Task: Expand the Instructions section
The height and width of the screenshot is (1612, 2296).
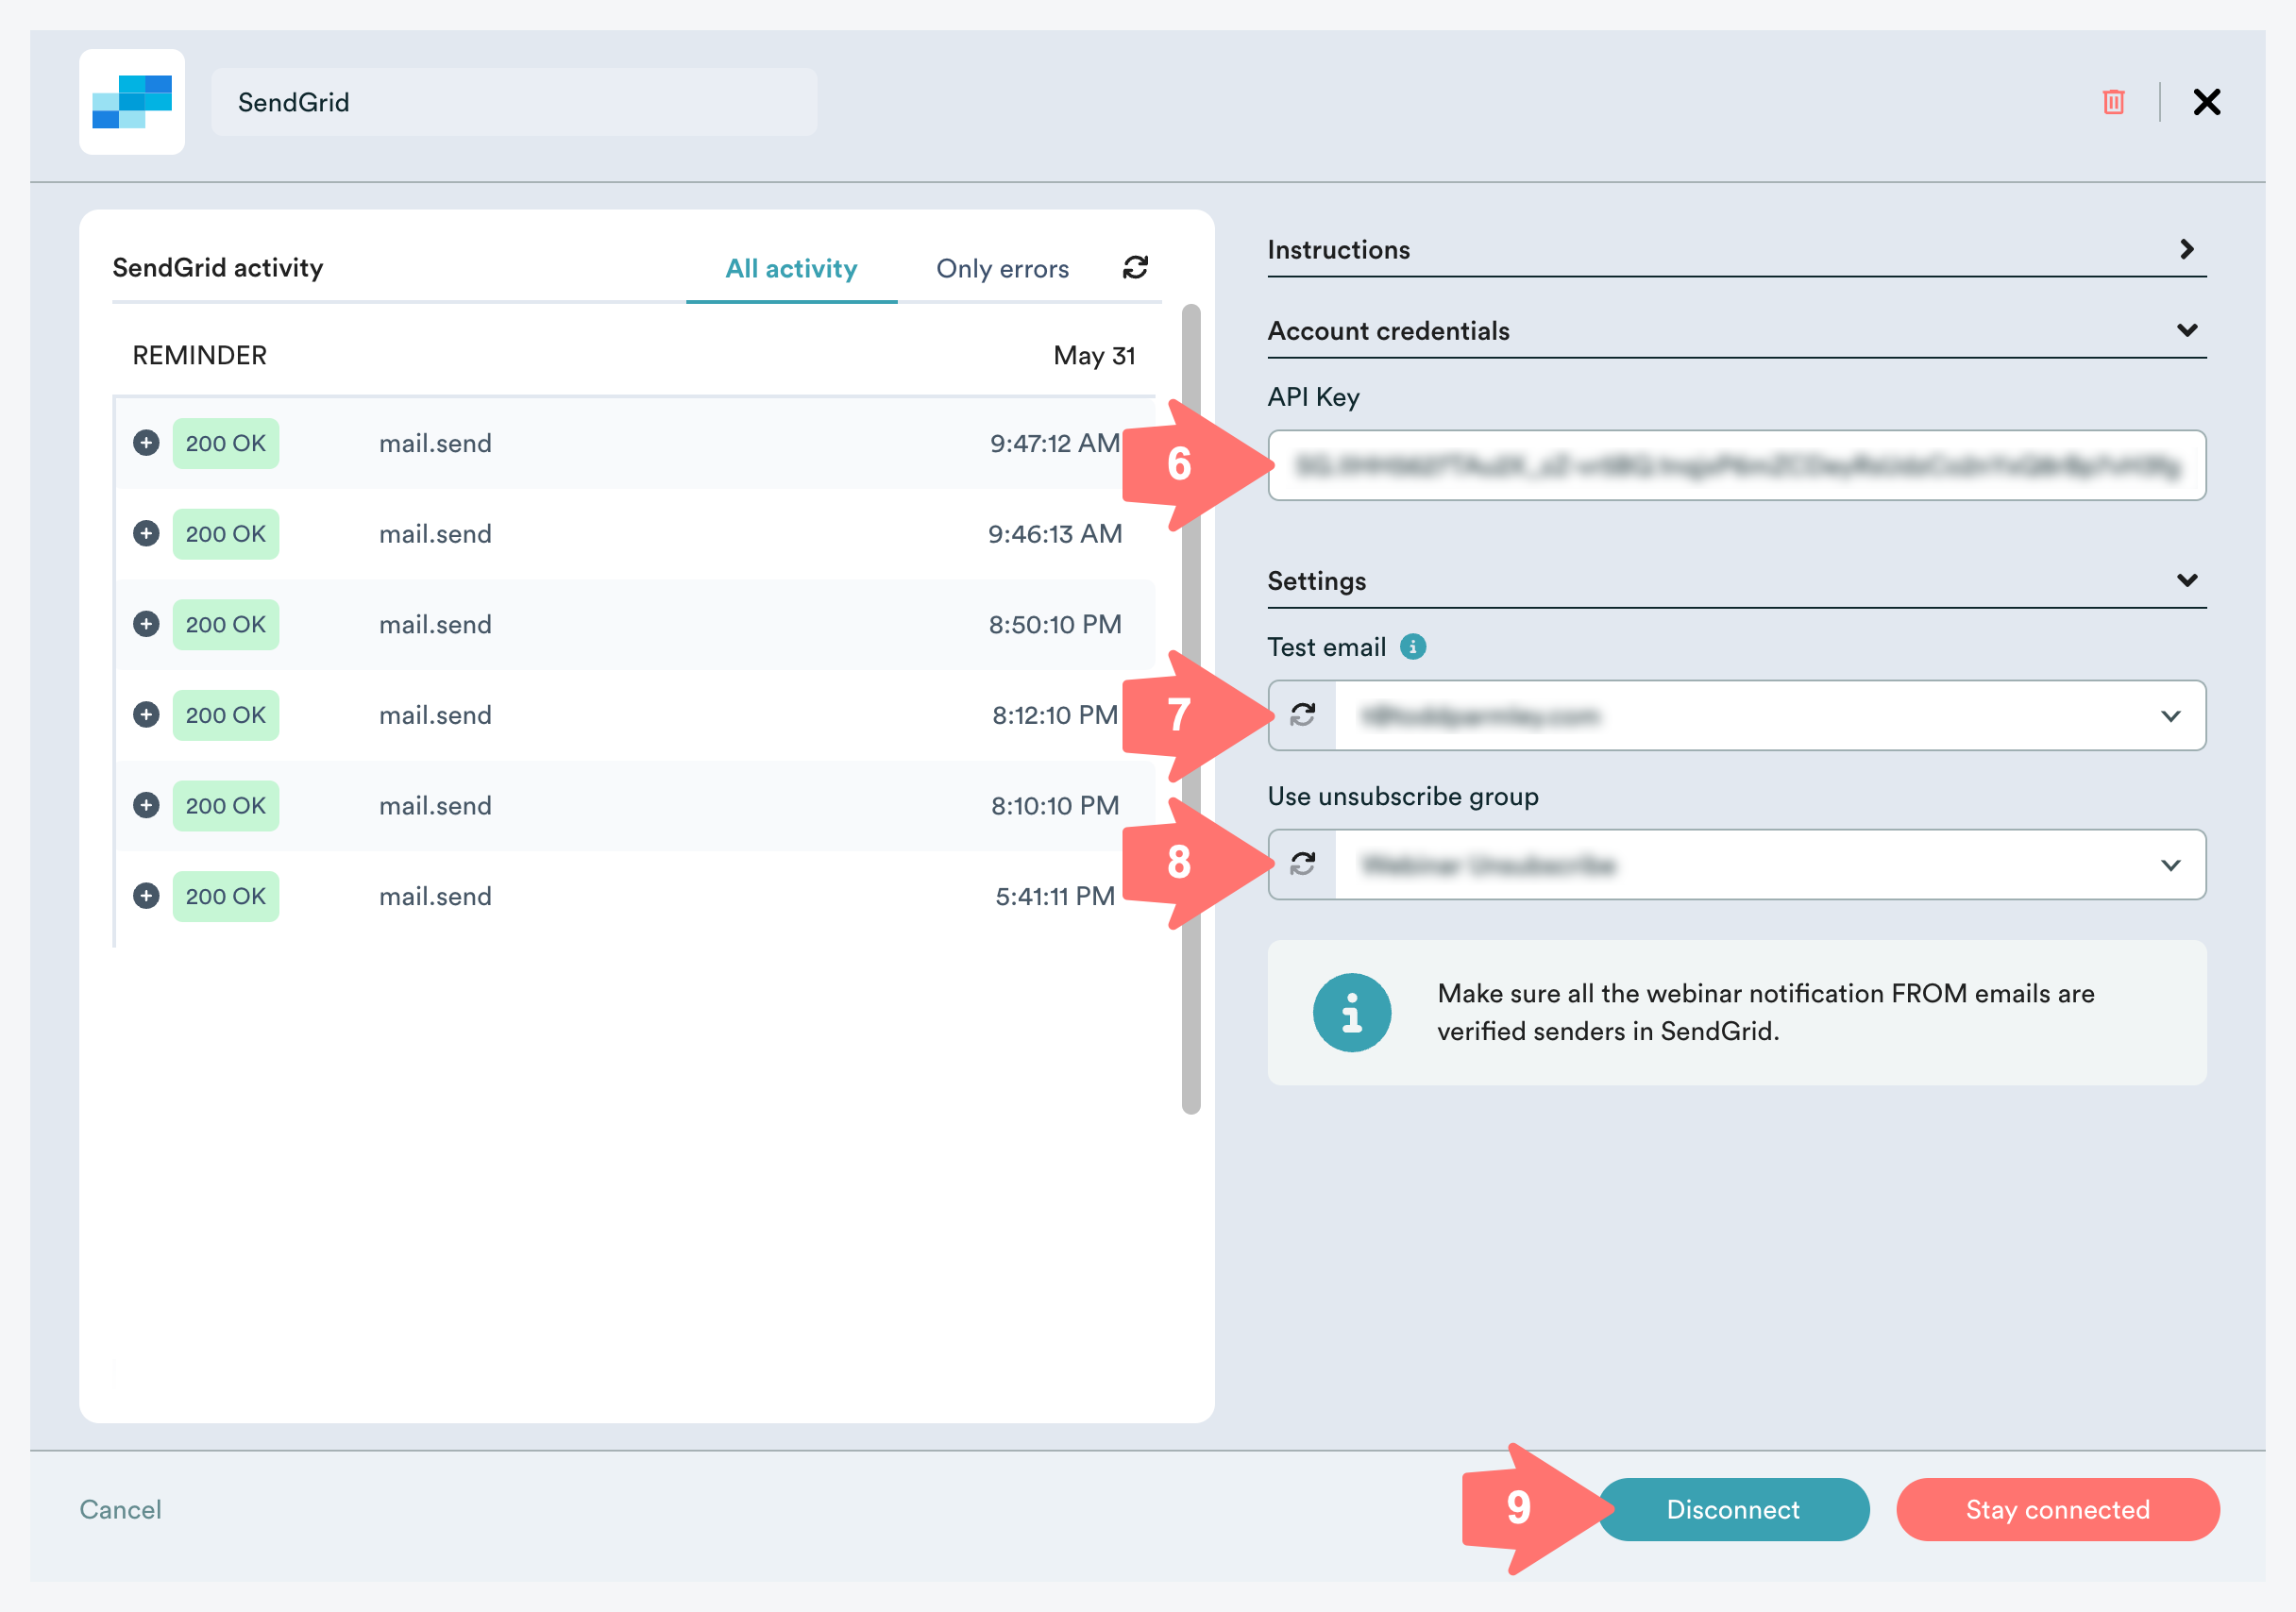Action: click(2186, 249)
